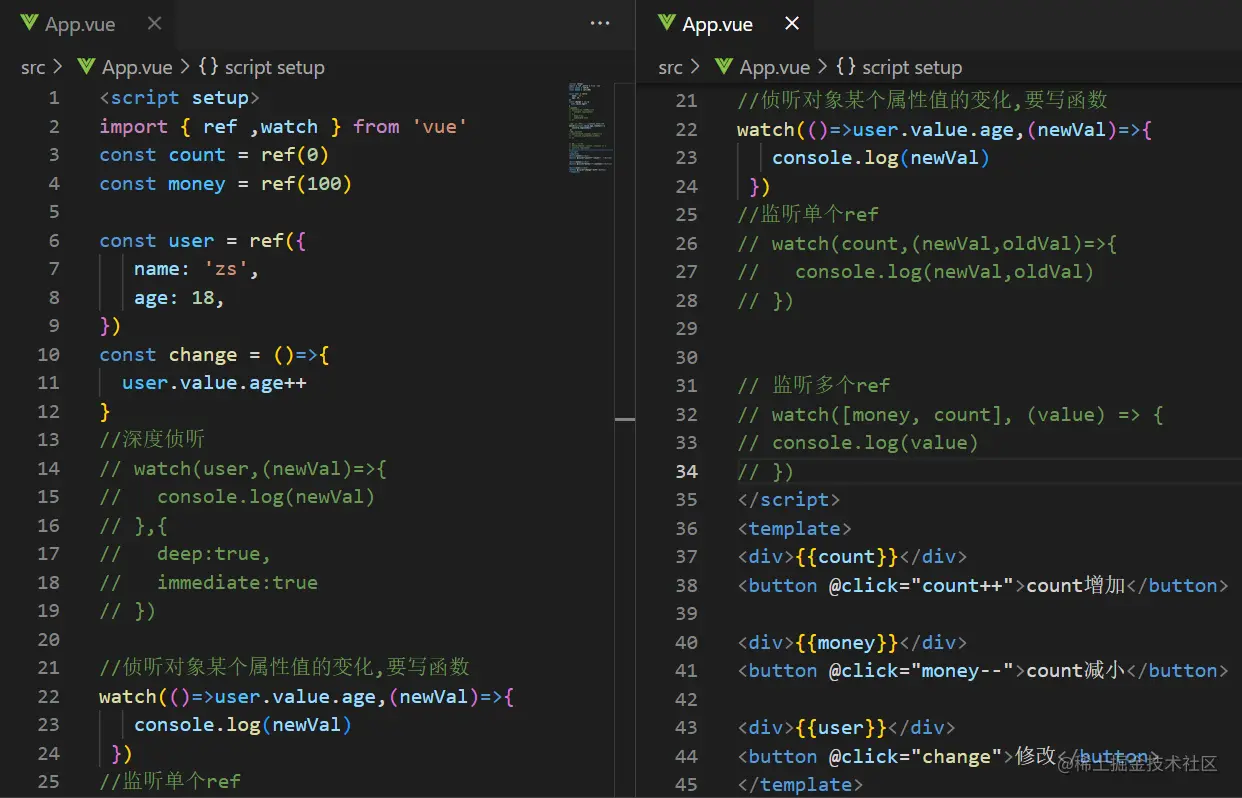Click '// watch(count,(newVal,oldVal)=>{' comment line 26
Screen dimensions: 1242x798
click(927, 244)
